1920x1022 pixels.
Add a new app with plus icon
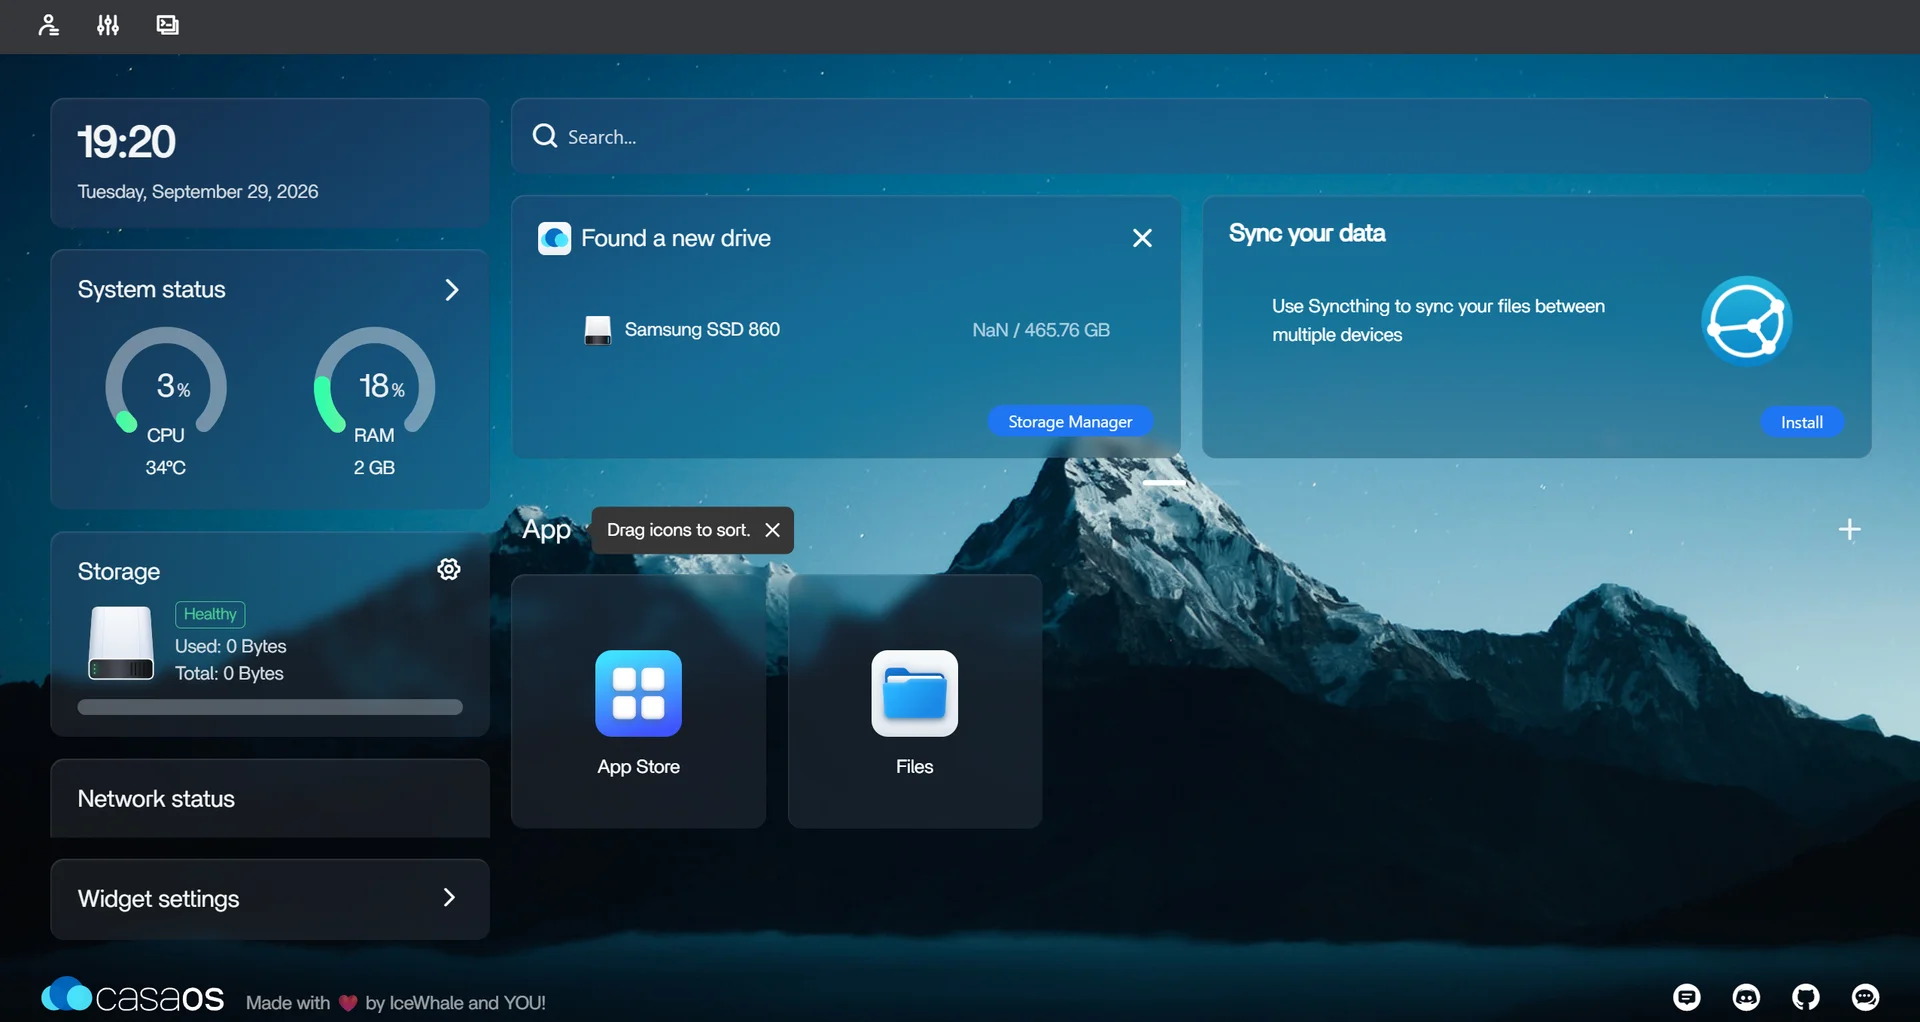(1850, 529)
